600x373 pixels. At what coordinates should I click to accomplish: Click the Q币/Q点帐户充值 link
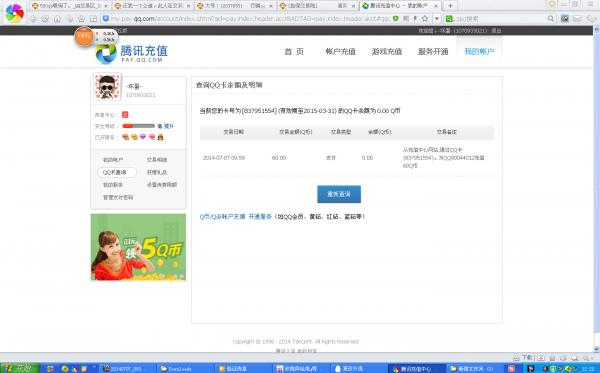[222, 217]
